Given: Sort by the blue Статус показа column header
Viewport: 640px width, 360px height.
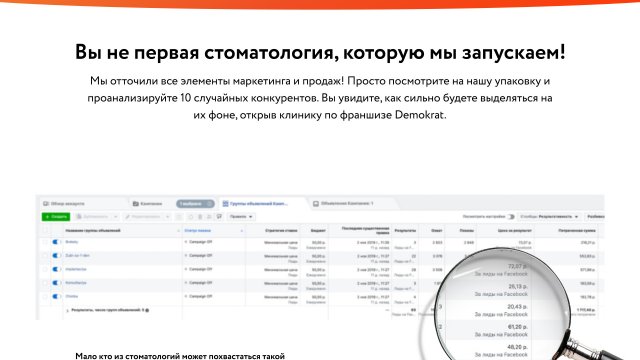Looking at the screenshot, I should [198, 231].
